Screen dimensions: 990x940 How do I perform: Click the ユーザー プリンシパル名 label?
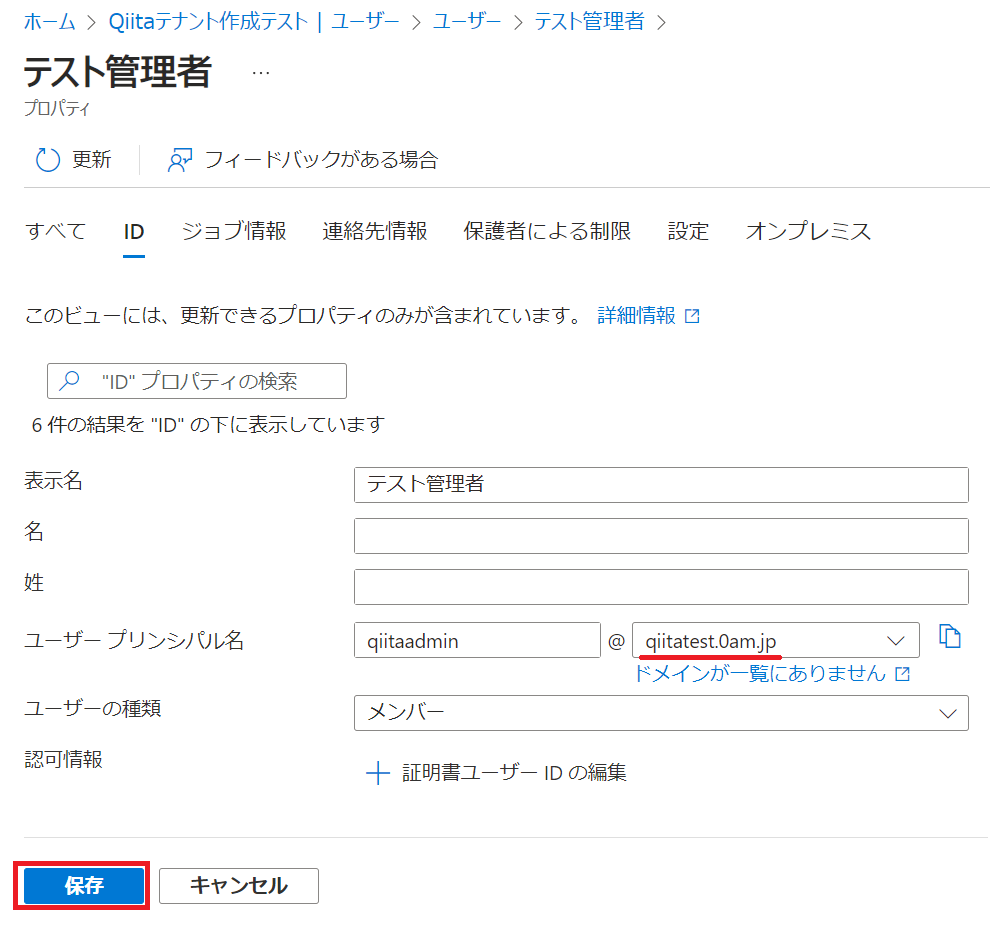(x=134, y=640)
